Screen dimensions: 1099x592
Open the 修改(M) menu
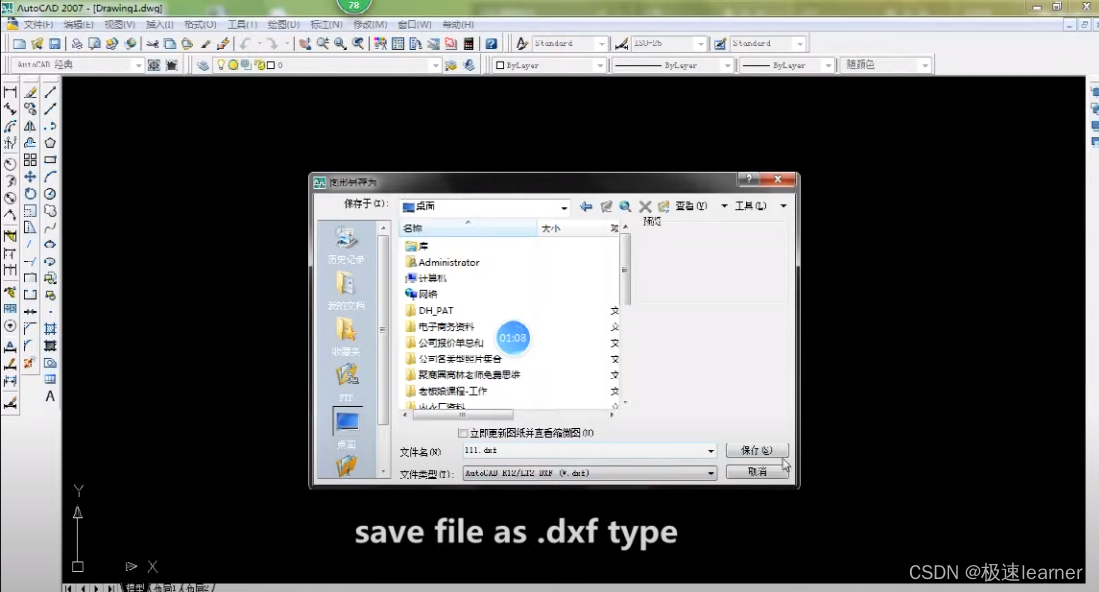click(370, 25)
